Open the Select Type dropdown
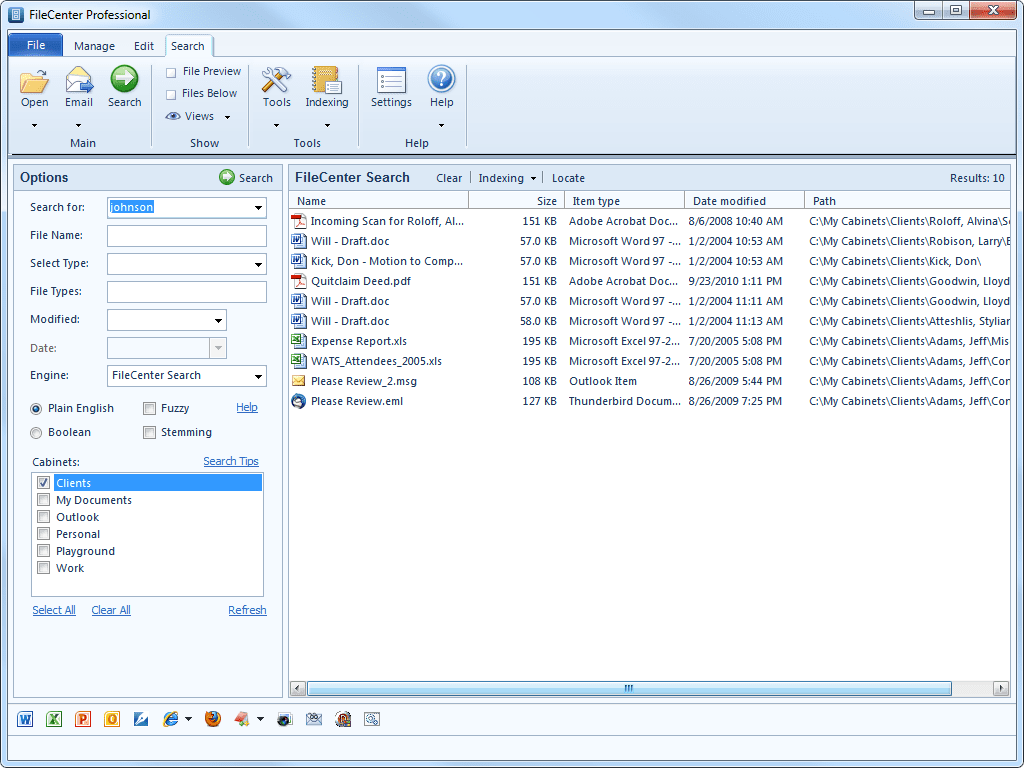Screen dimensions: 1024x768 258,264
